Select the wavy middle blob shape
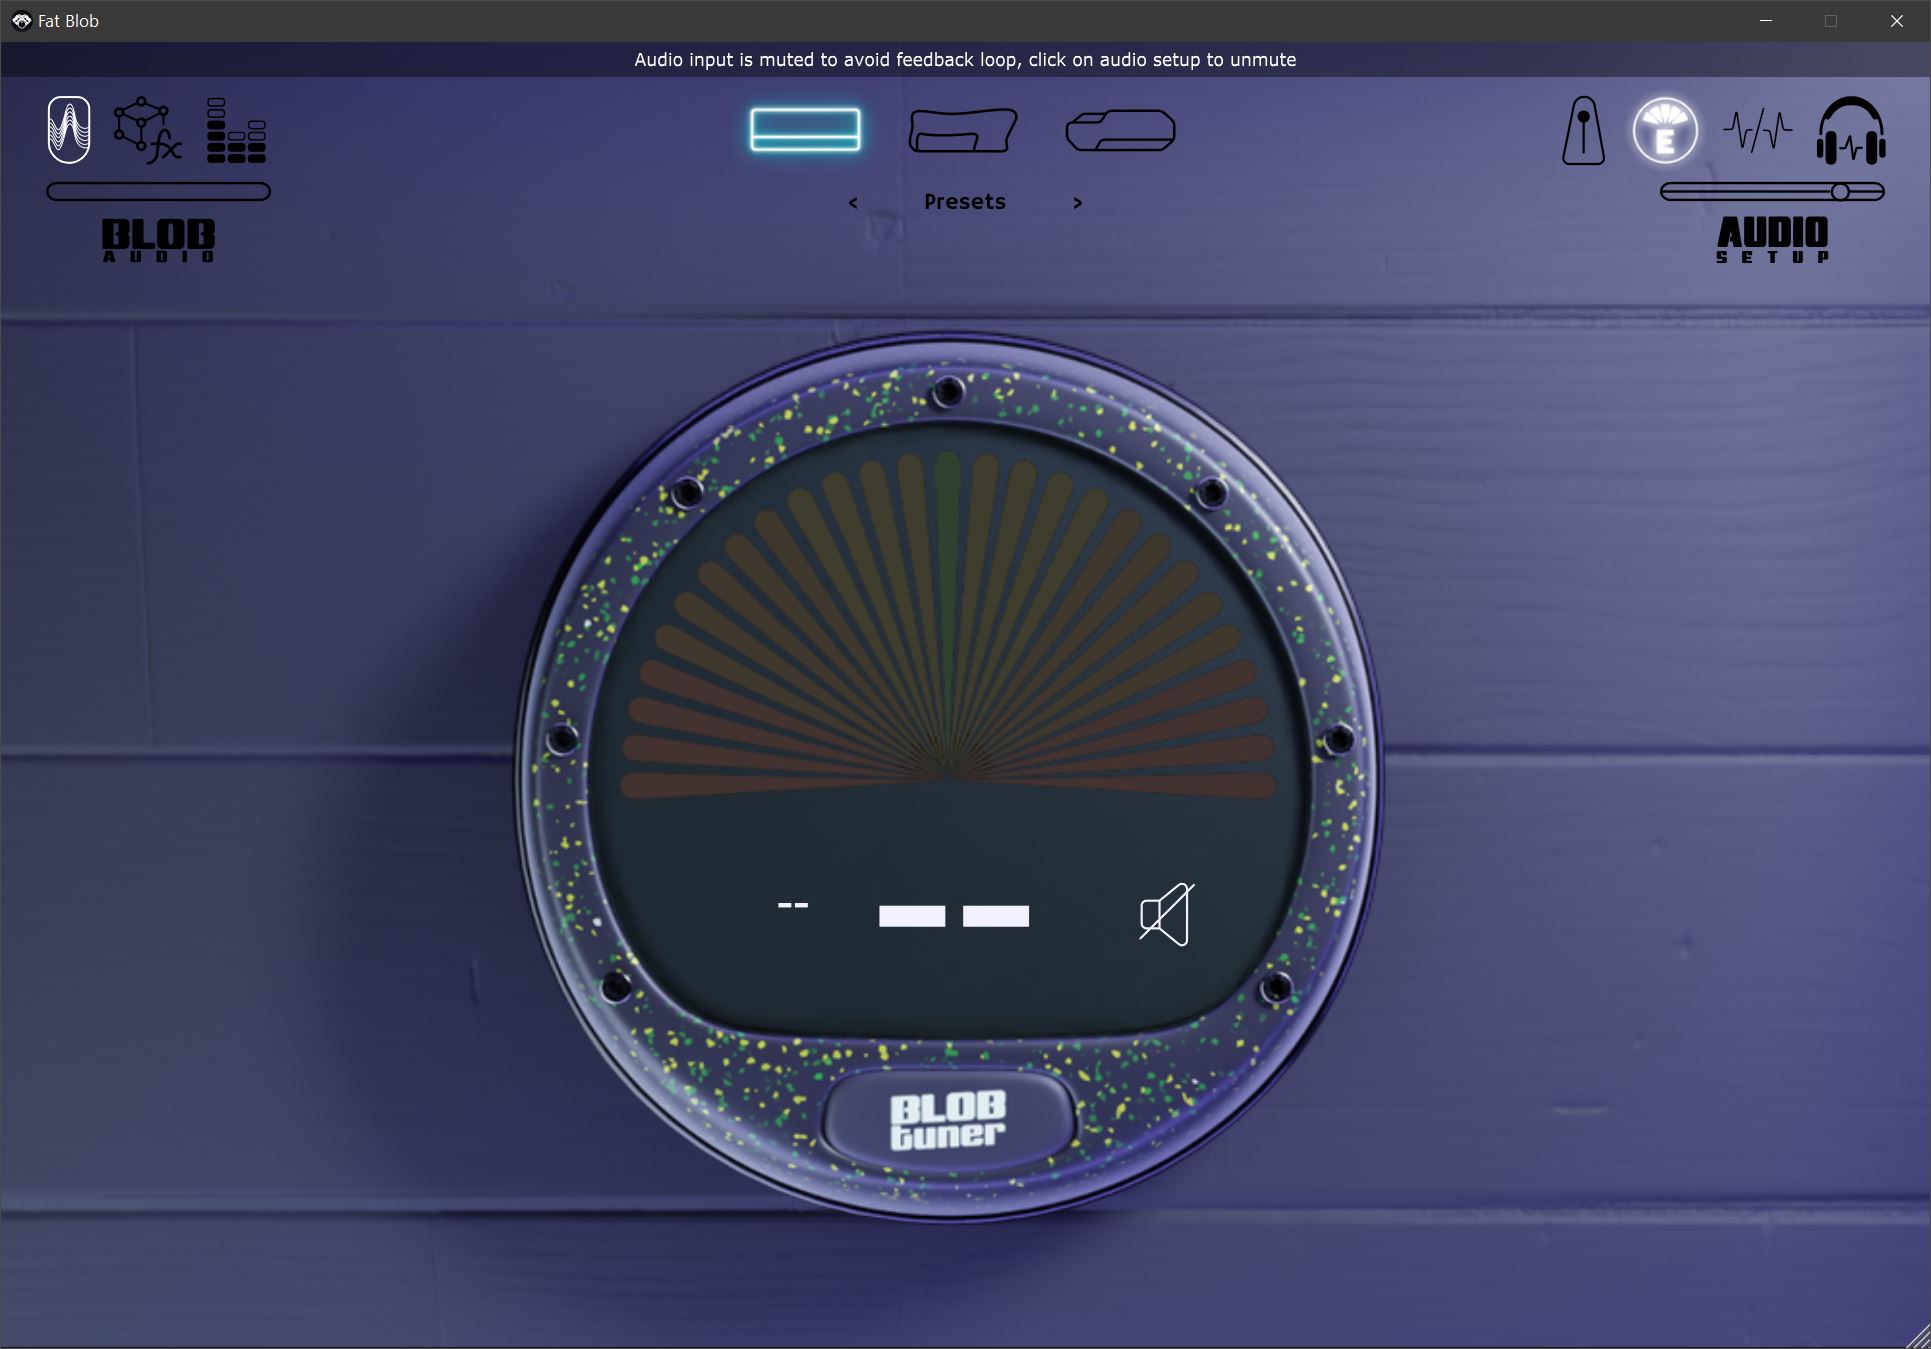Image resolution: width=1931 pixels, height=1349 pixels. pyautogui.click(x=962, y=131)
